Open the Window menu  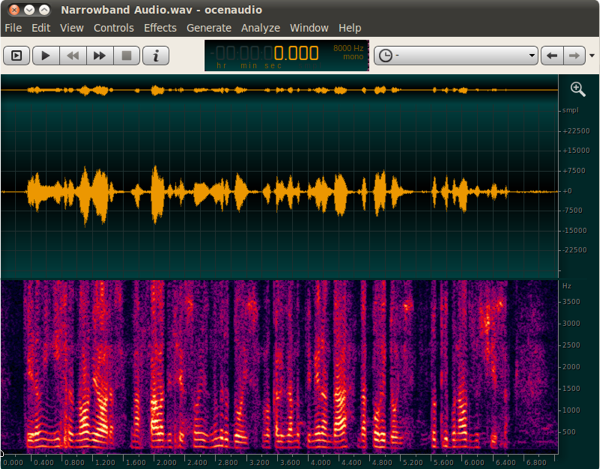point(309,28)
